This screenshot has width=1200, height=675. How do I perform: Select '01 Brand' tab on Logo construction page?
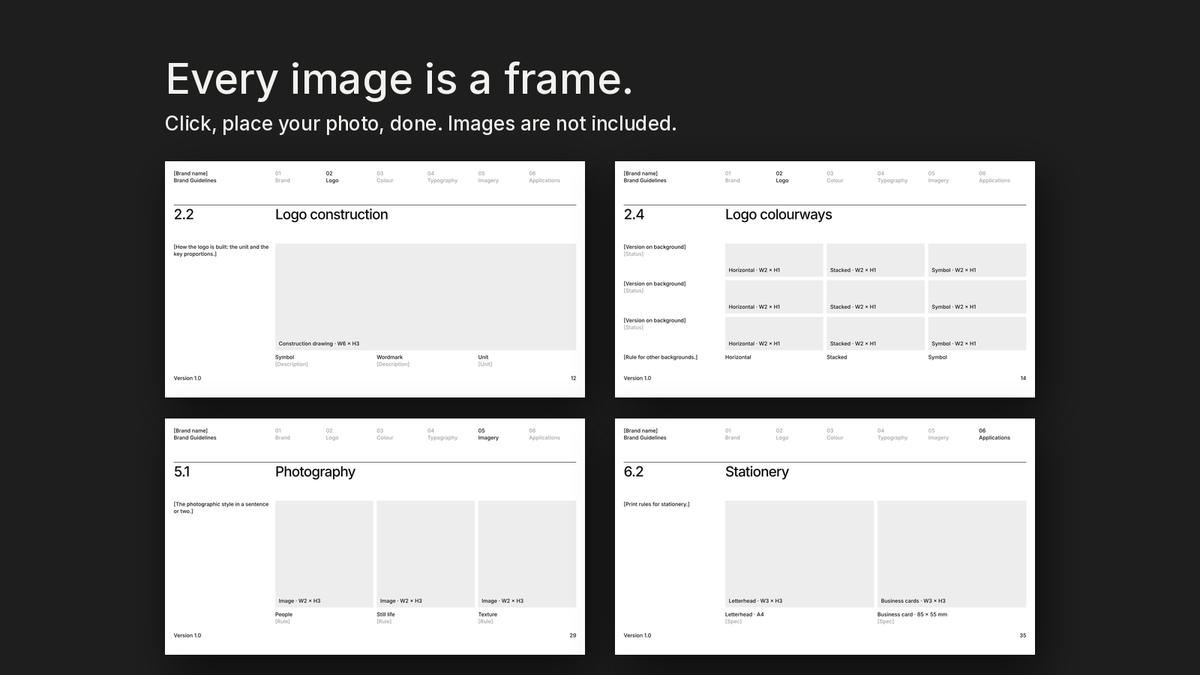coord(282,177)
